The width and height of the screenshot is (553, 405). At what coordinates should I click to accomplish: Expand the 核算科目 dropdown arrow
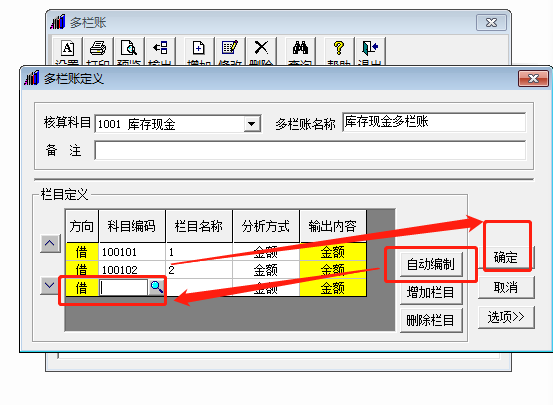click(251, 124)
